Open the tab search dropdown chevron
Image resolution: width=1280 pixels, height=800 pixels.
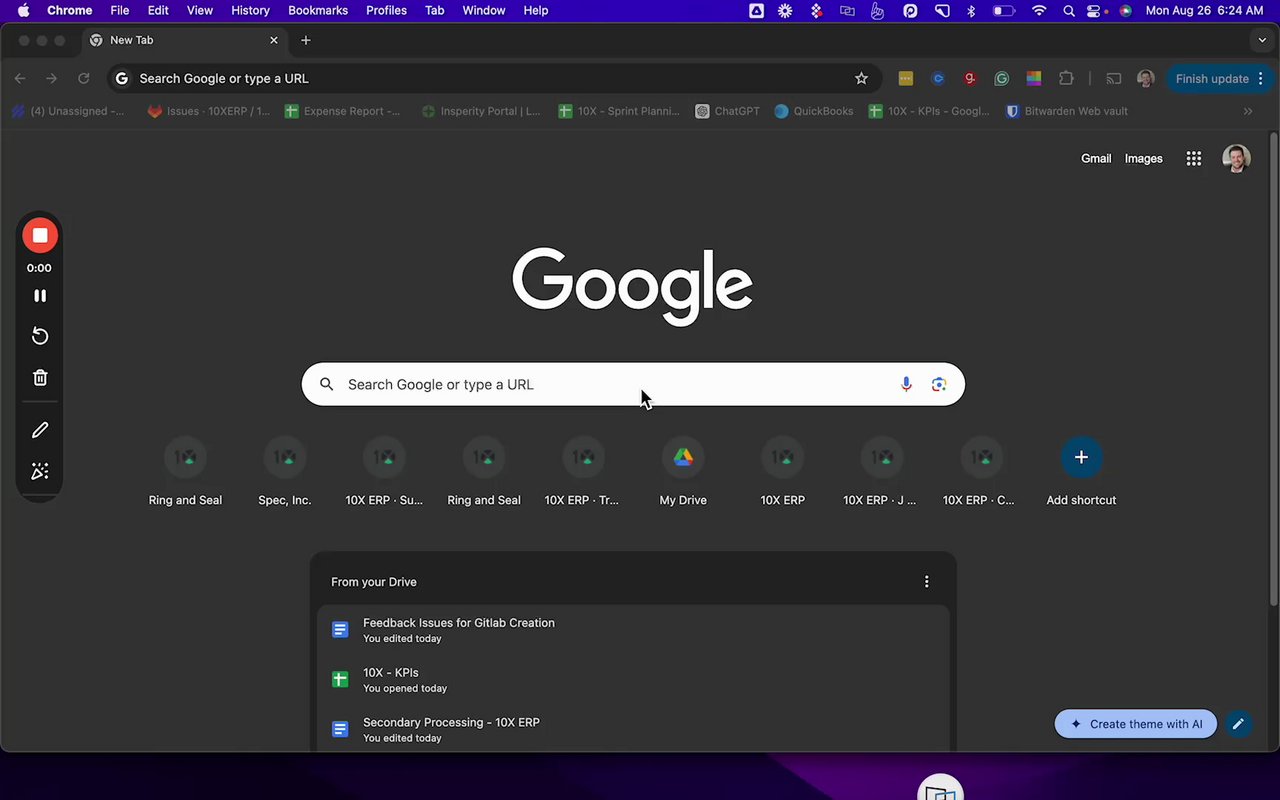pos(1262,40)
